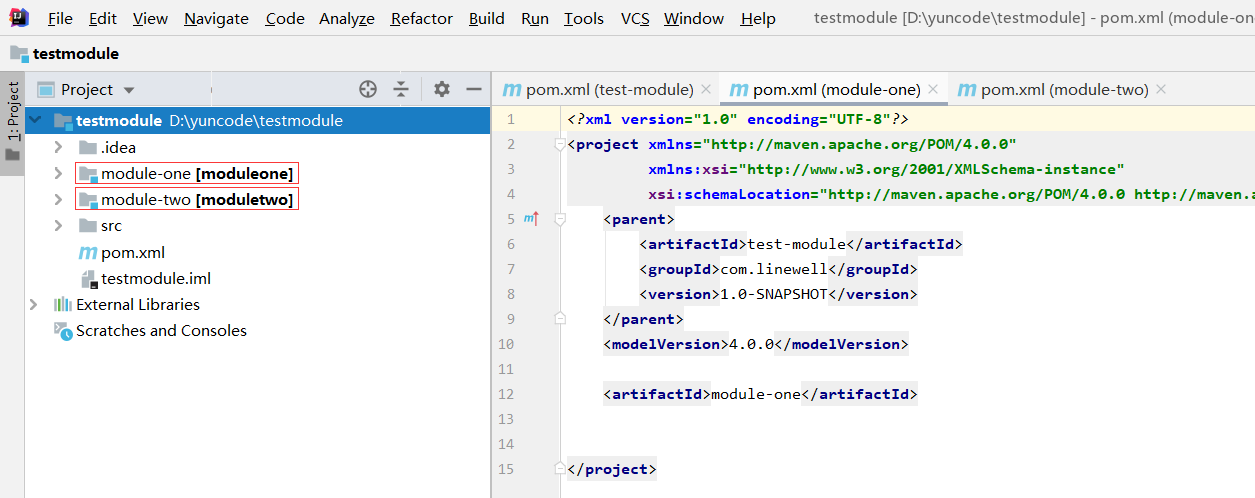1255x498 pixels.
Task: Click the xsi:schemaLocation attribute on line 4
Action: click(950, 194)
